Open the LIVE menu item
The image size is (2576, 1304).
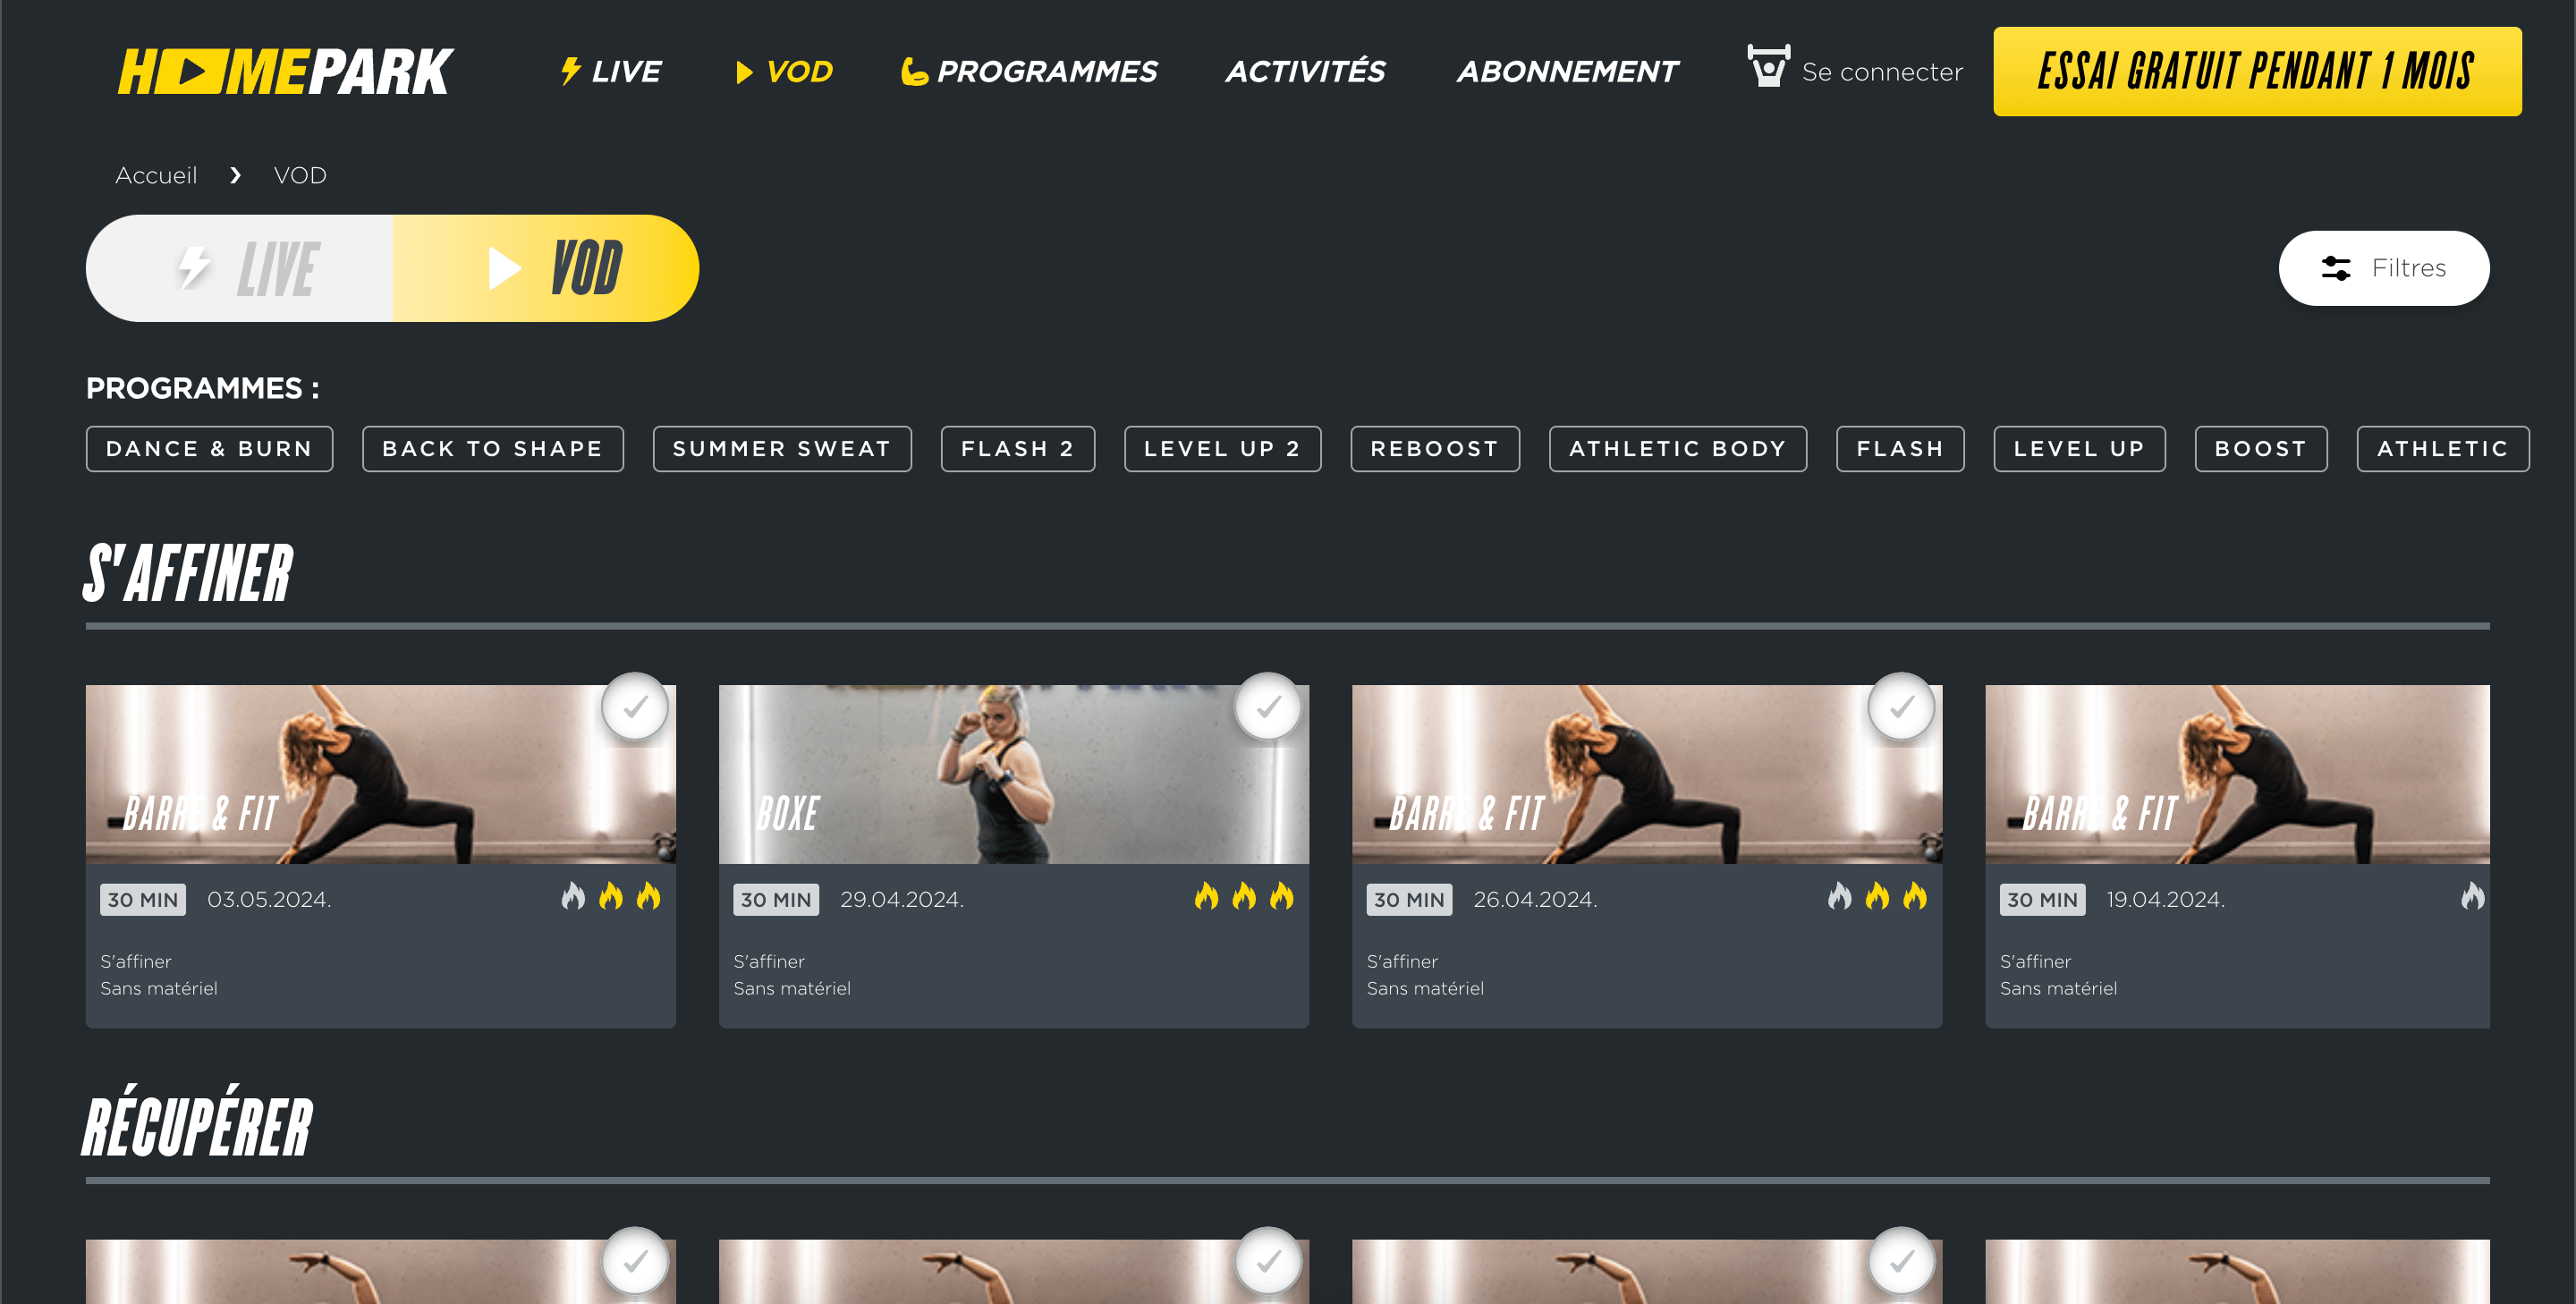coord(611,72)
